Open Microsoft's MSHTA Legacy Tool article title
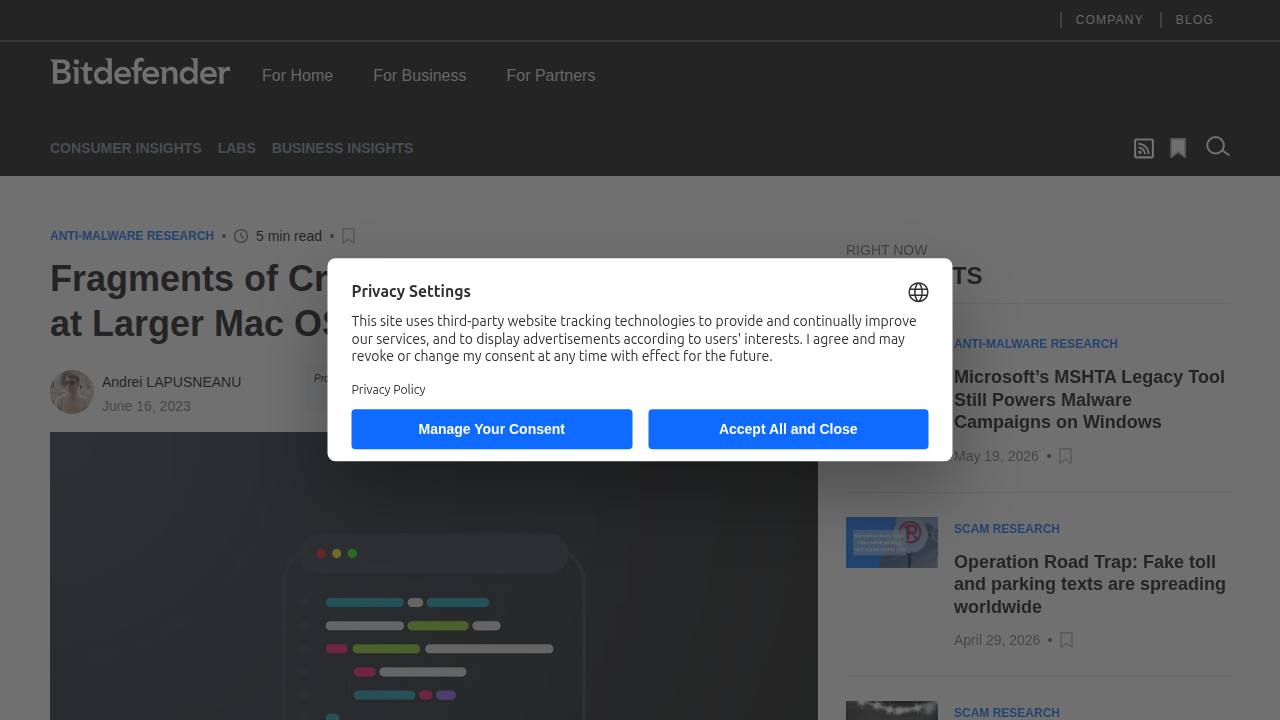The height and width of the screenshot is (720, 1280). coord(1089,399)
